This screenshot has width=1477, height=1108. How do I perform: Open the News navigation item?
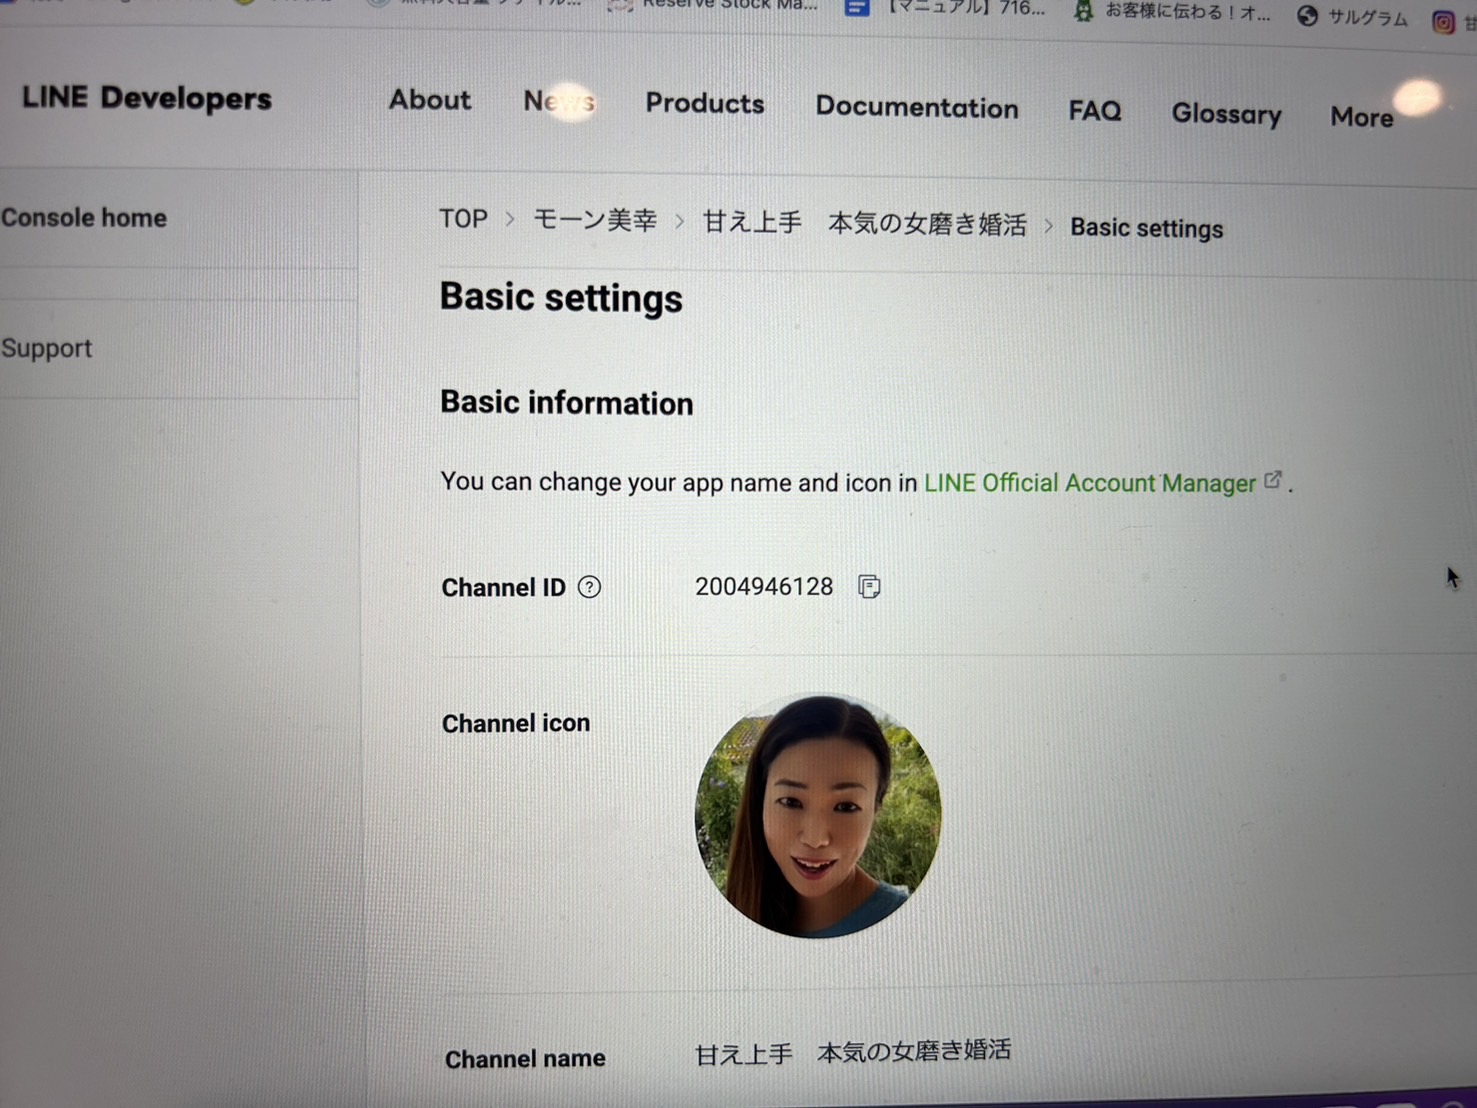coord(559,101)
